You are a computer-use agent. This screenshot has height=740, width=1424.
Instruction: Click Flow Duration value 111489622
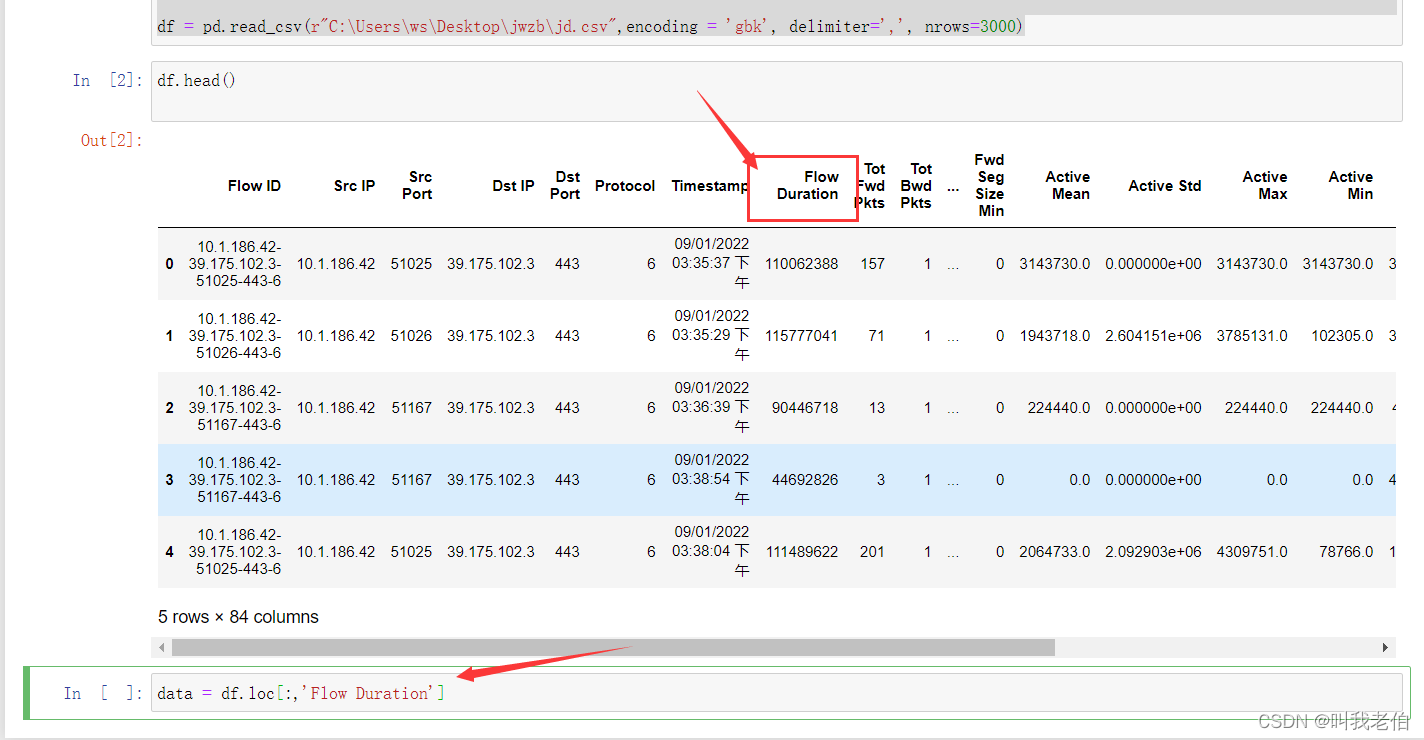click(802, 552)
